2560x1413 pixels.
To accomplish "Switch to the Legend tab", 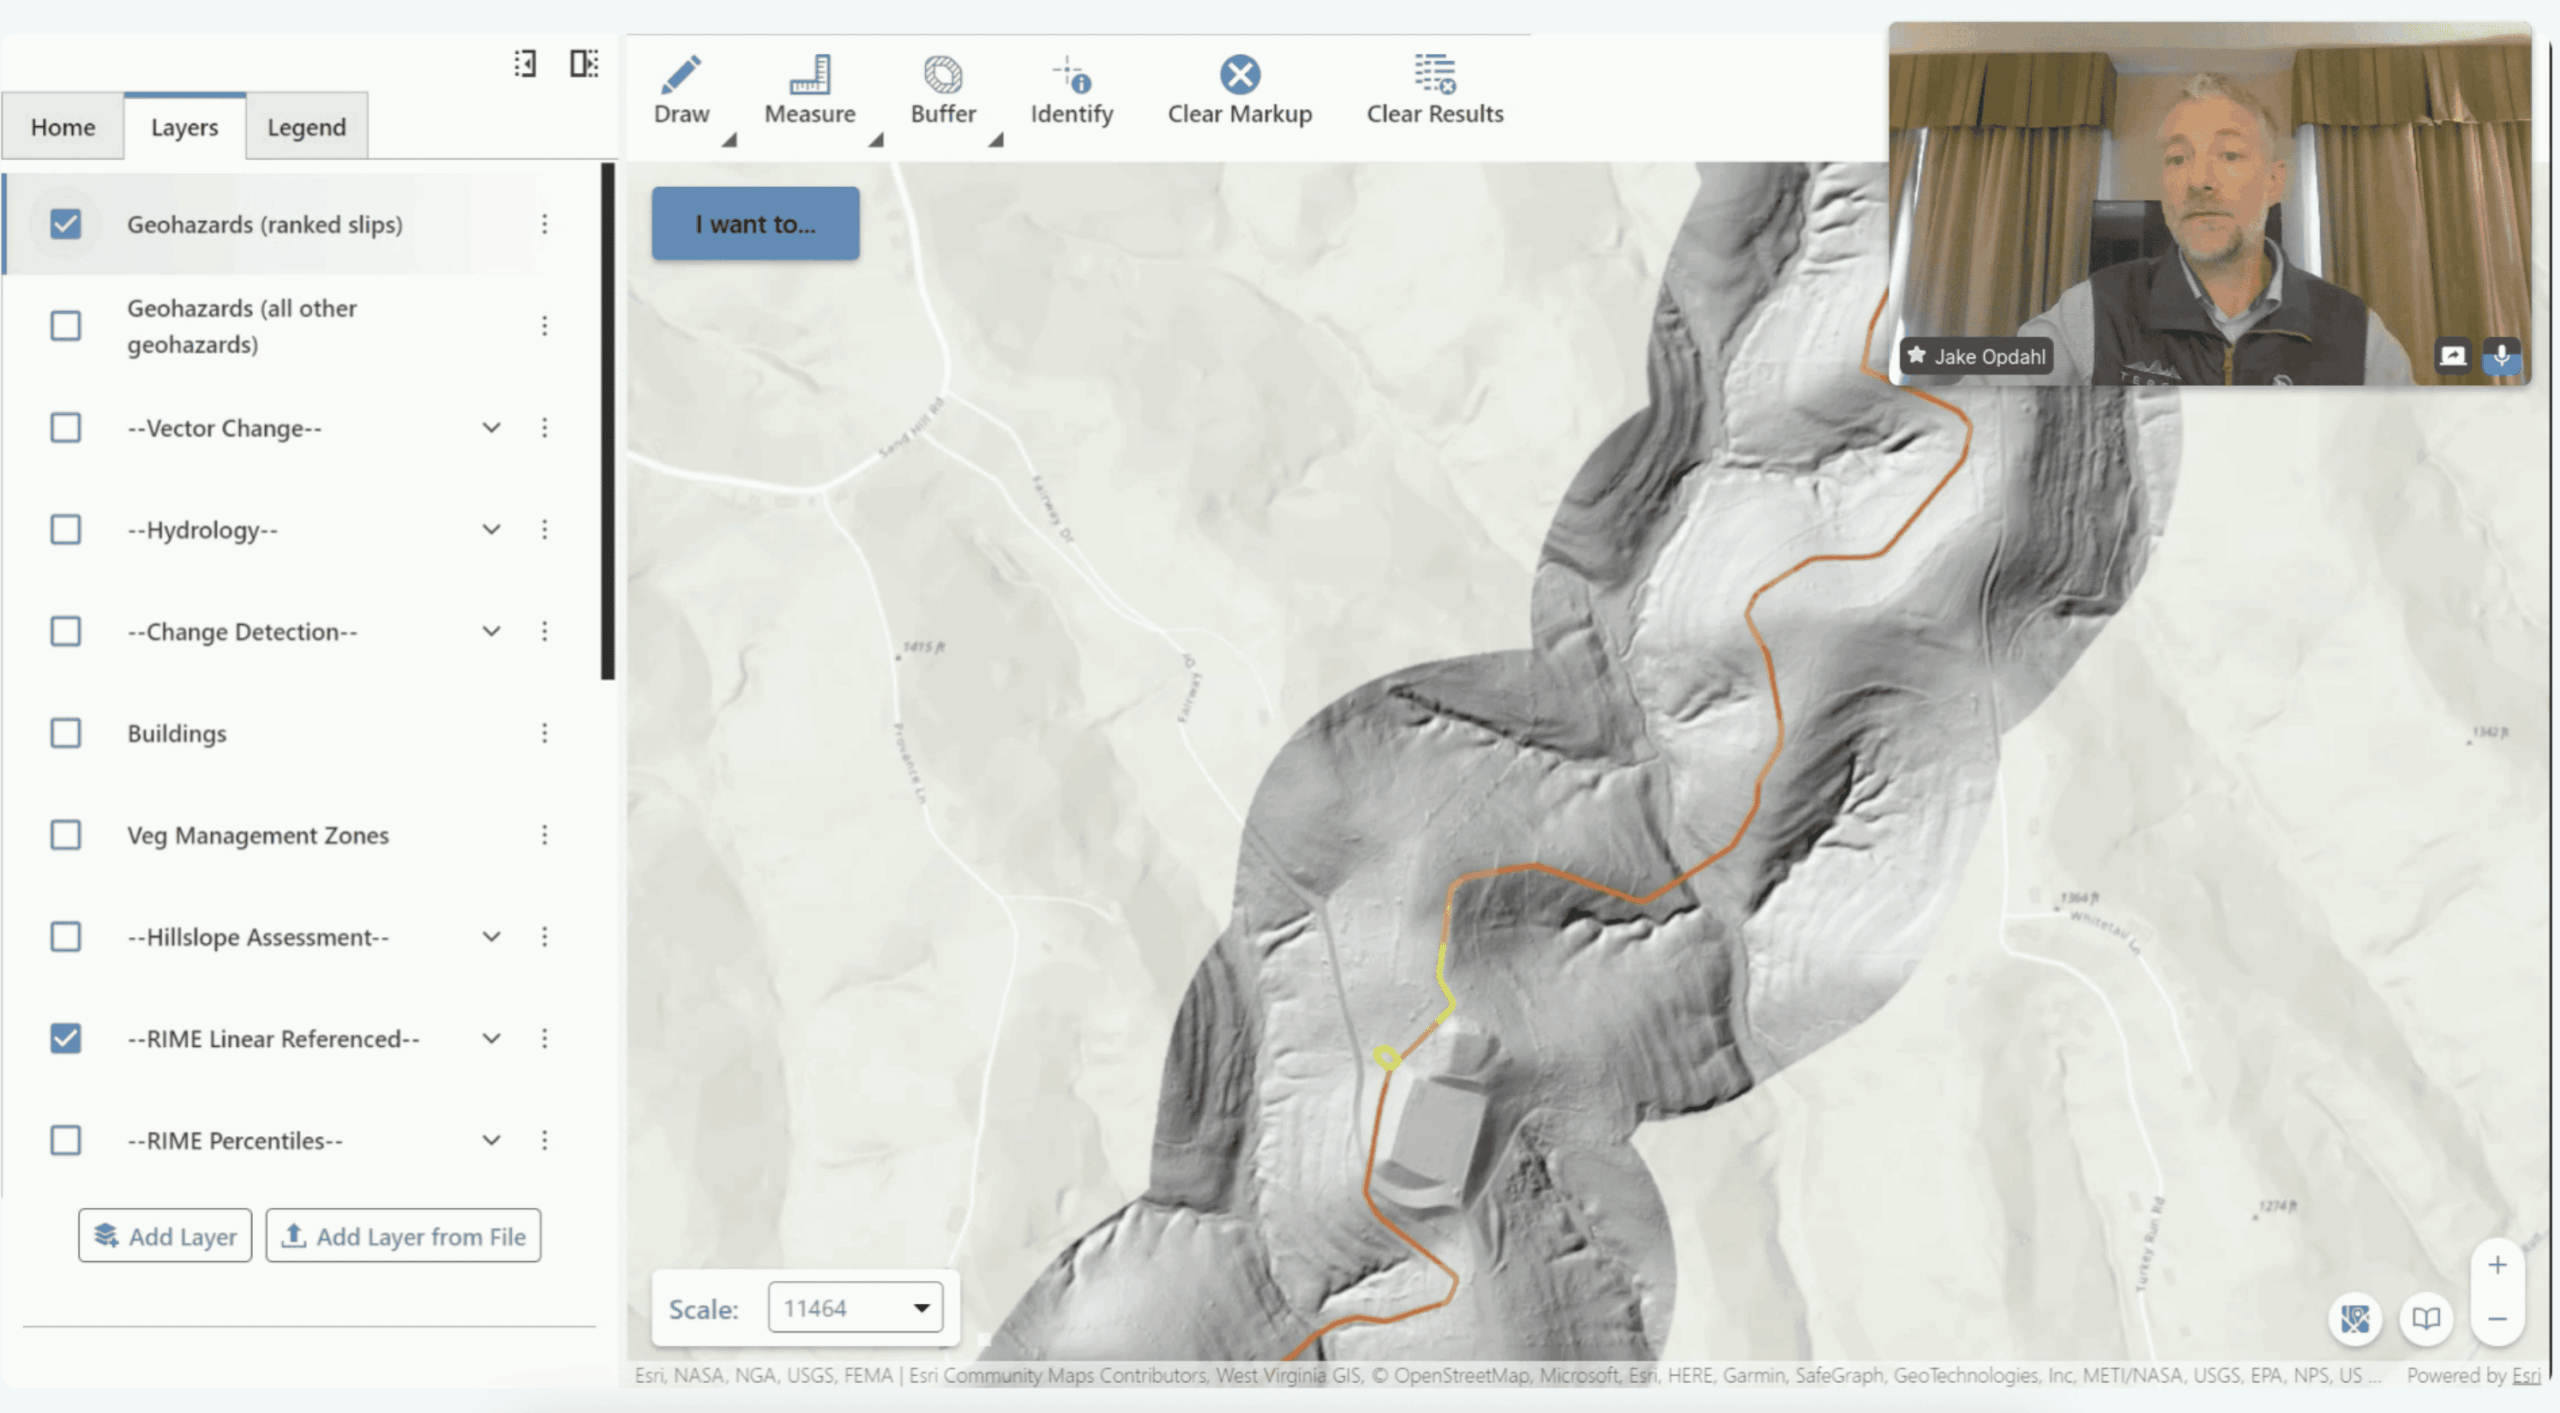I will click(306, 127).
